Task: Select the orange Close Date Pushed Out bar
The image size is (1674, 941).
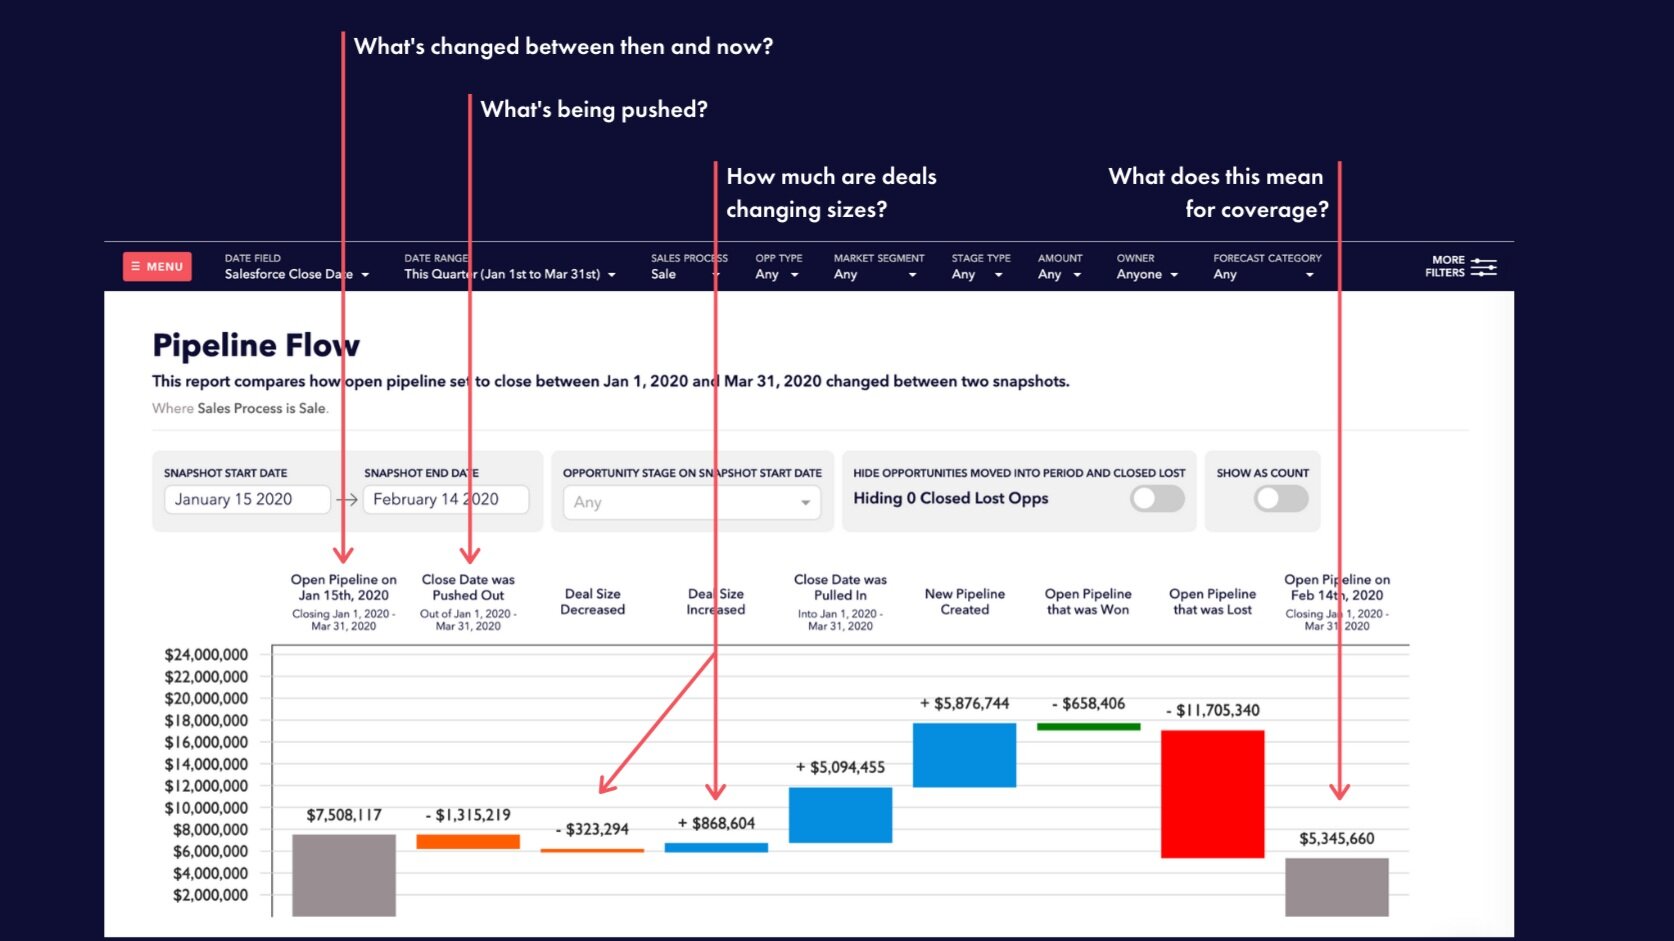Action: pos(468,842)
